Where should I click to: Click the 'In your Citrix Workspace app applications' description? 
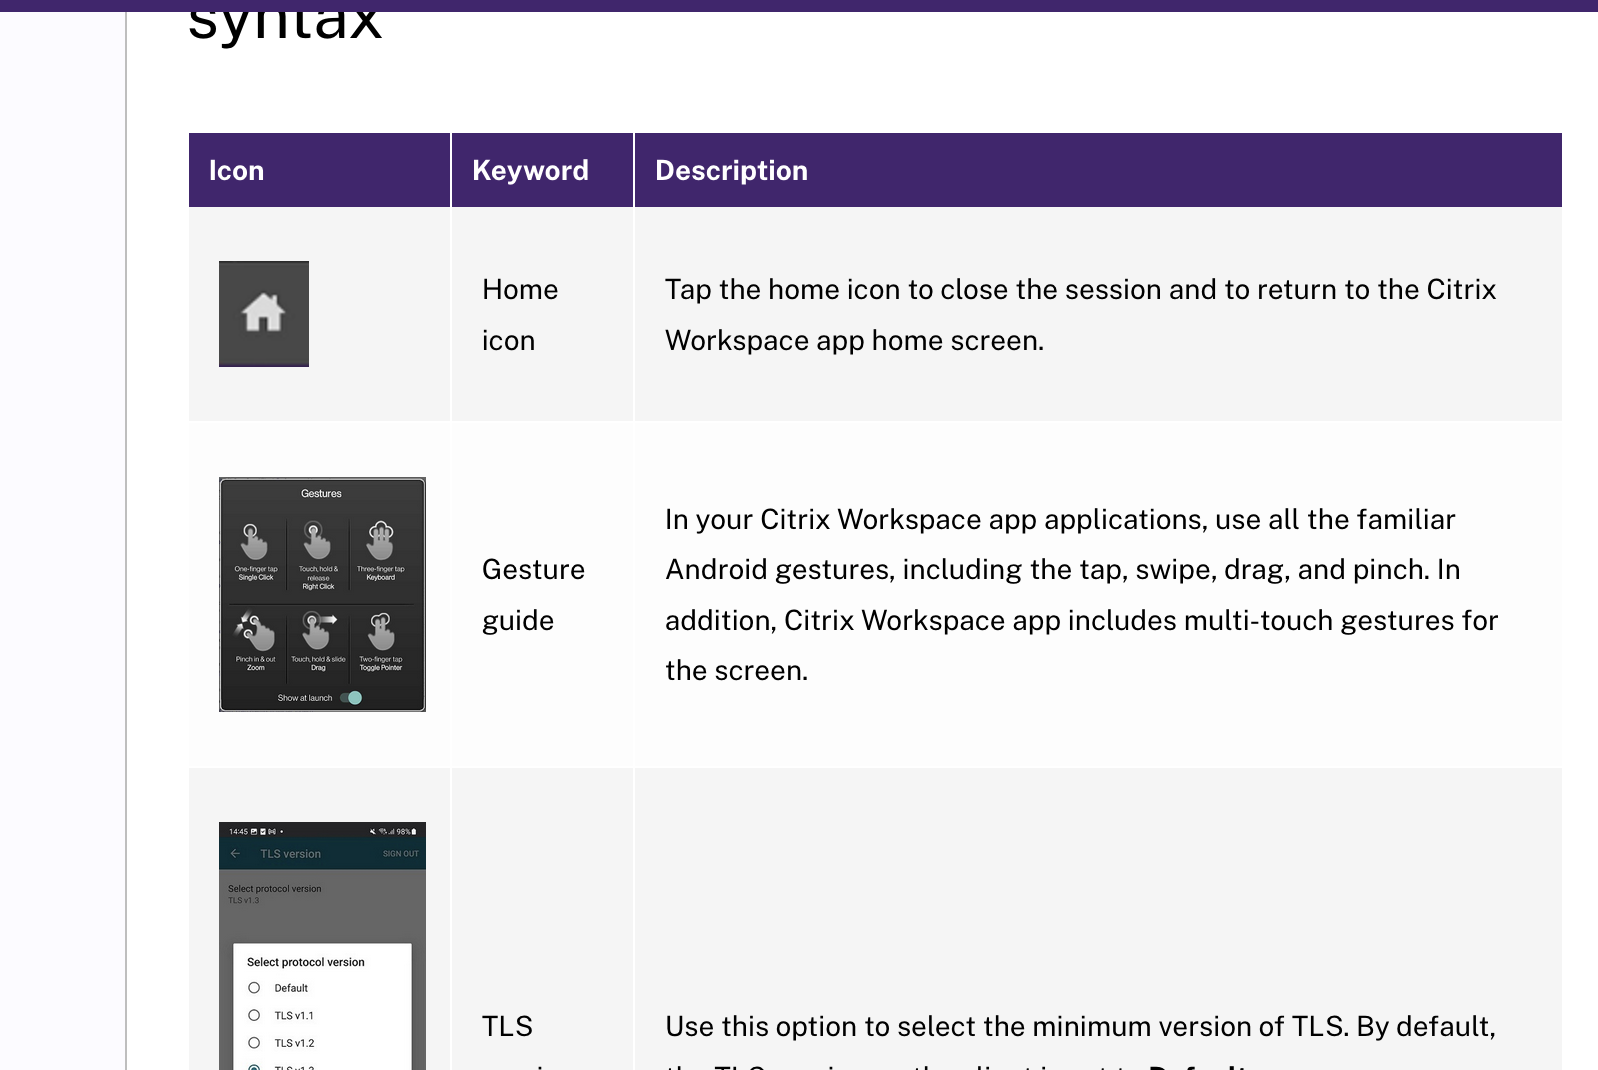1081,594
